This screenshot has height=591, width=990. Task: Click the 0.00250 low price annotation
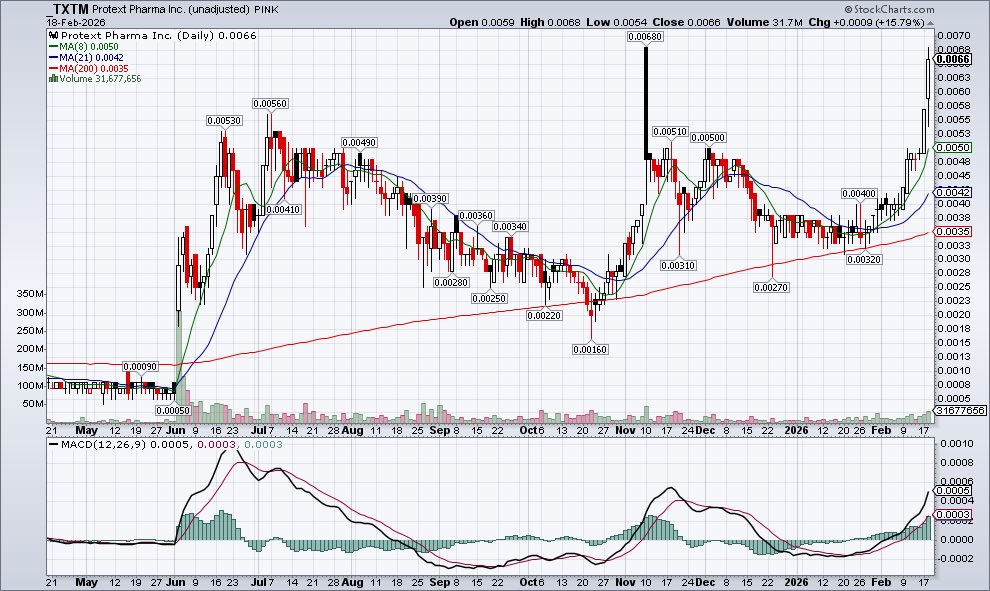[x=489, y=298]
